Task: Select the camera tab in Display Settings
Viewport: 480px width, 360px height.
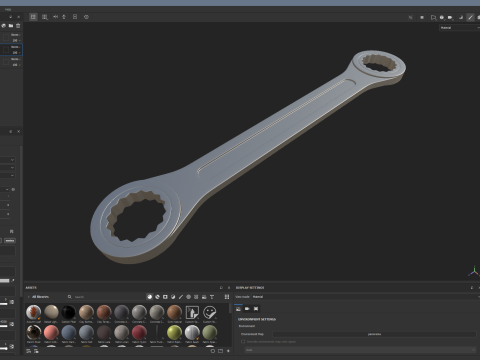Action: tap(247, 309)
